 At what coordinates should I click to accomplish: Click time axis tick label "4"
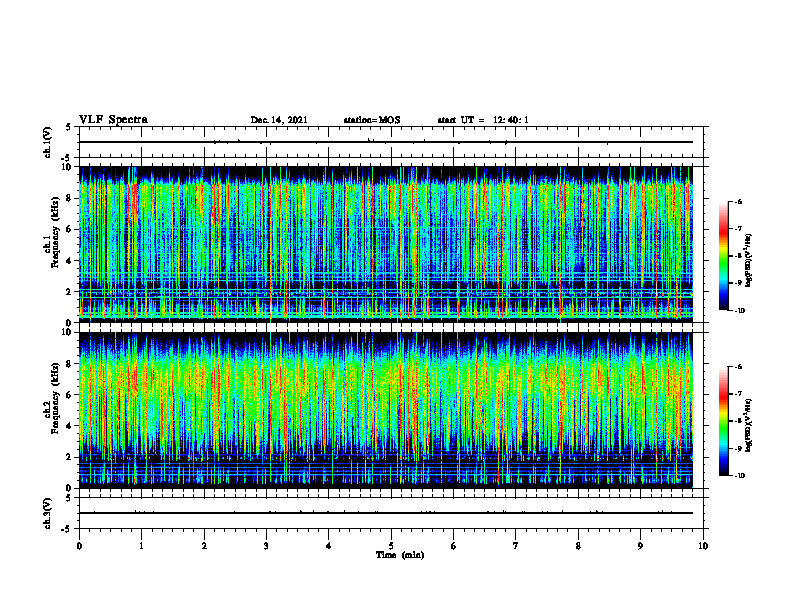(x=329, y=546)
